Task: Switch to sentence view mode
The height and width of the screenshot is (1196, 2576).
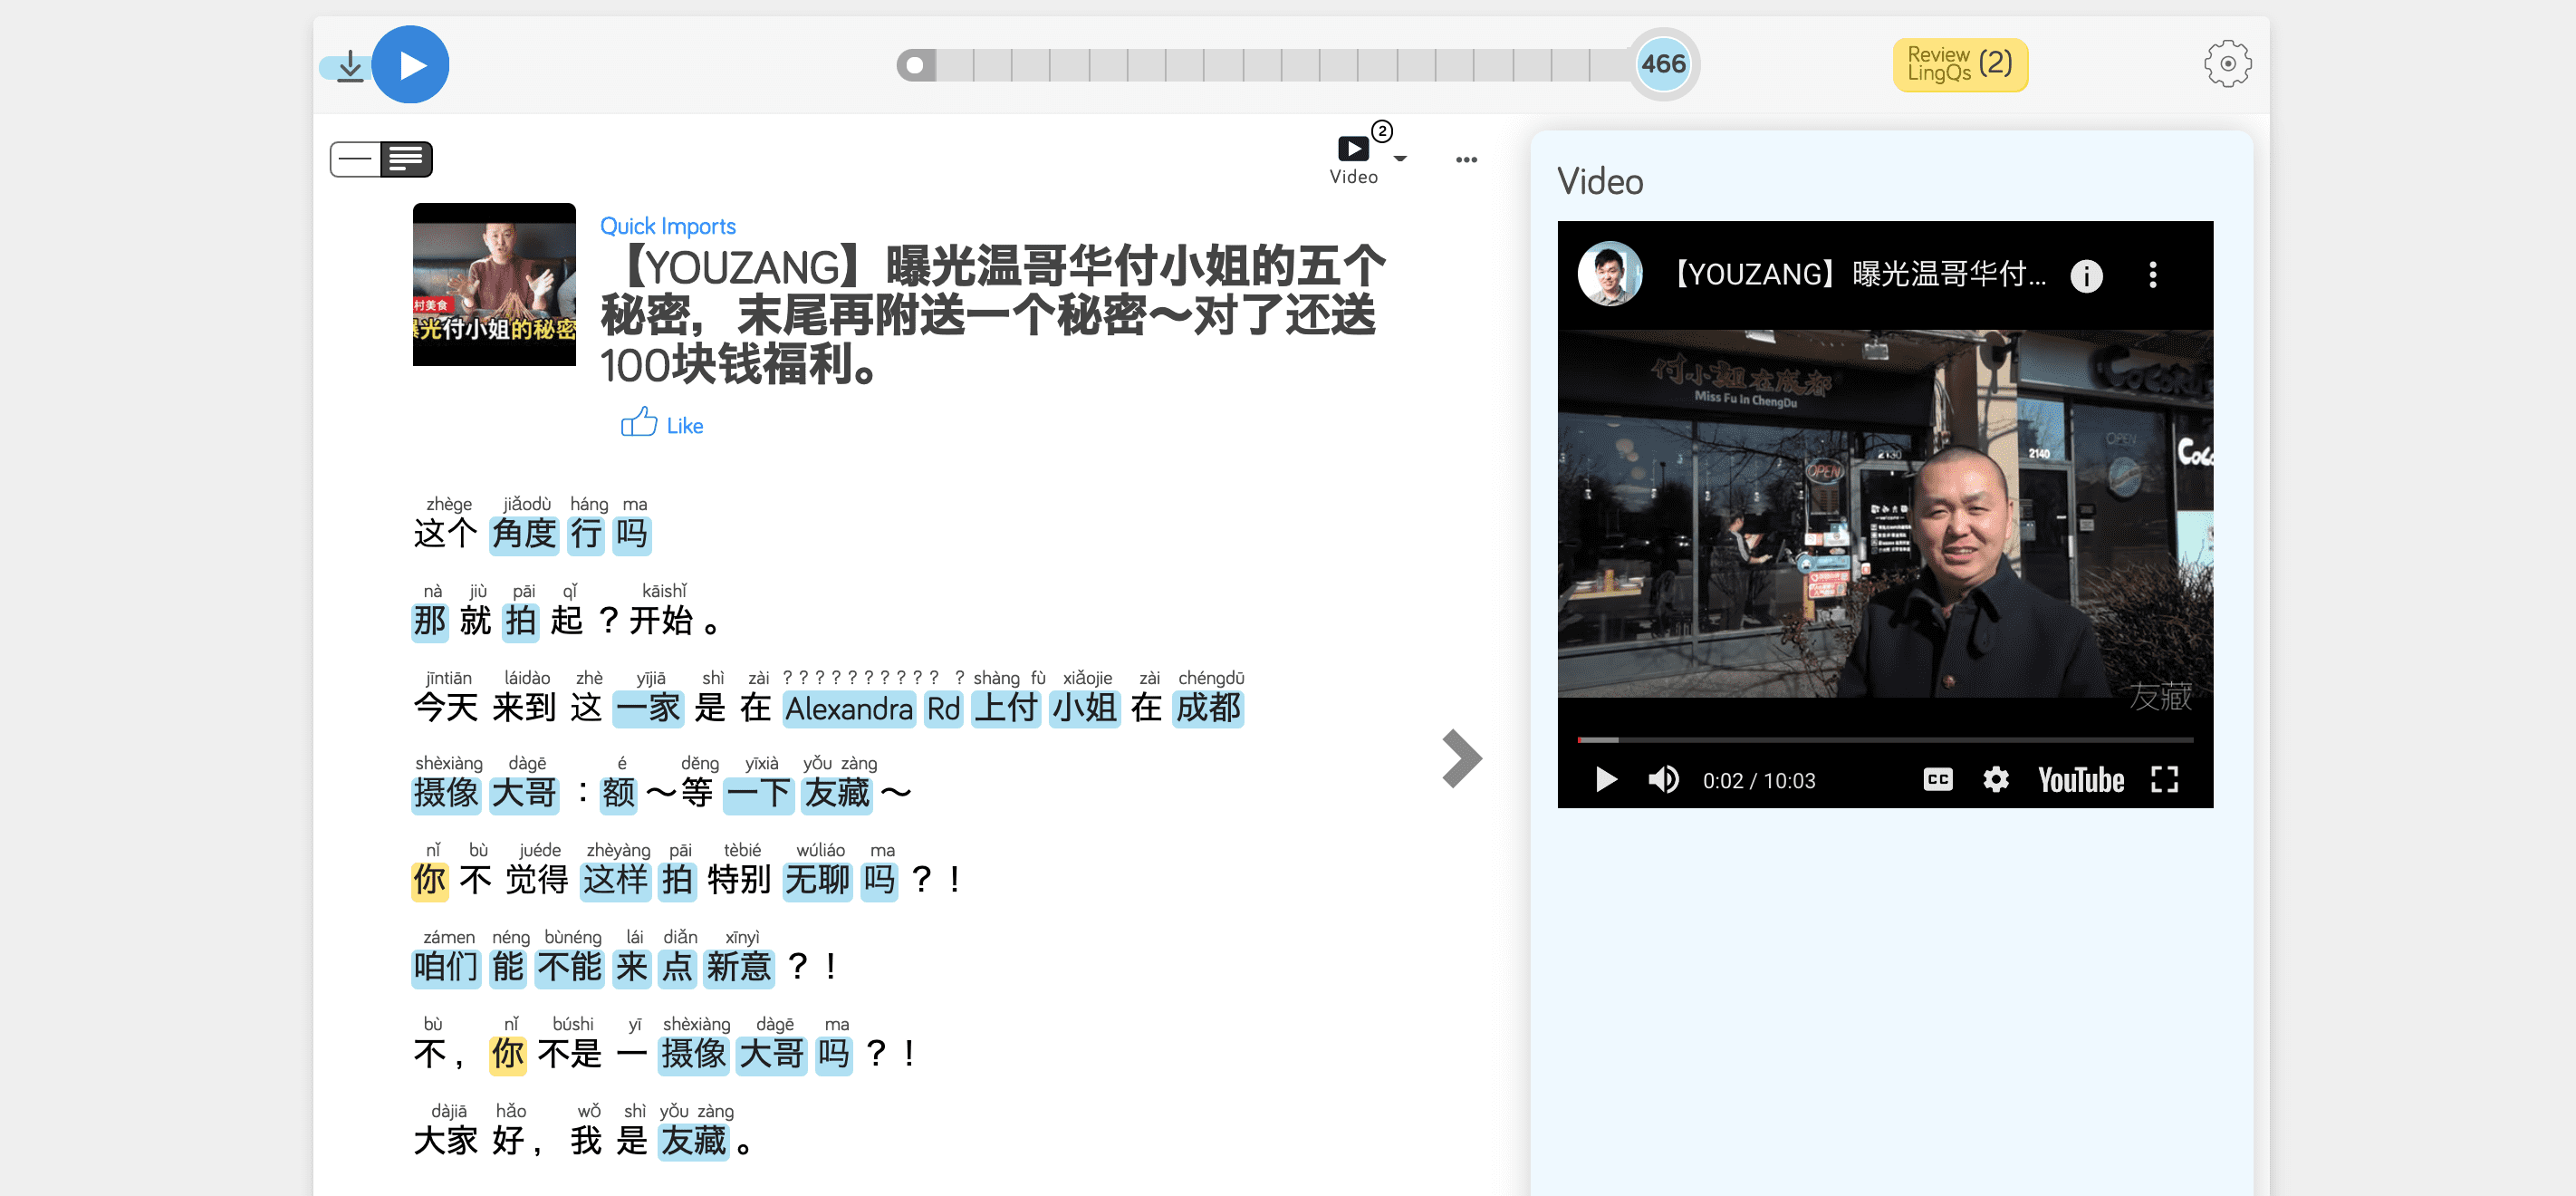Action: click(355, 159)
